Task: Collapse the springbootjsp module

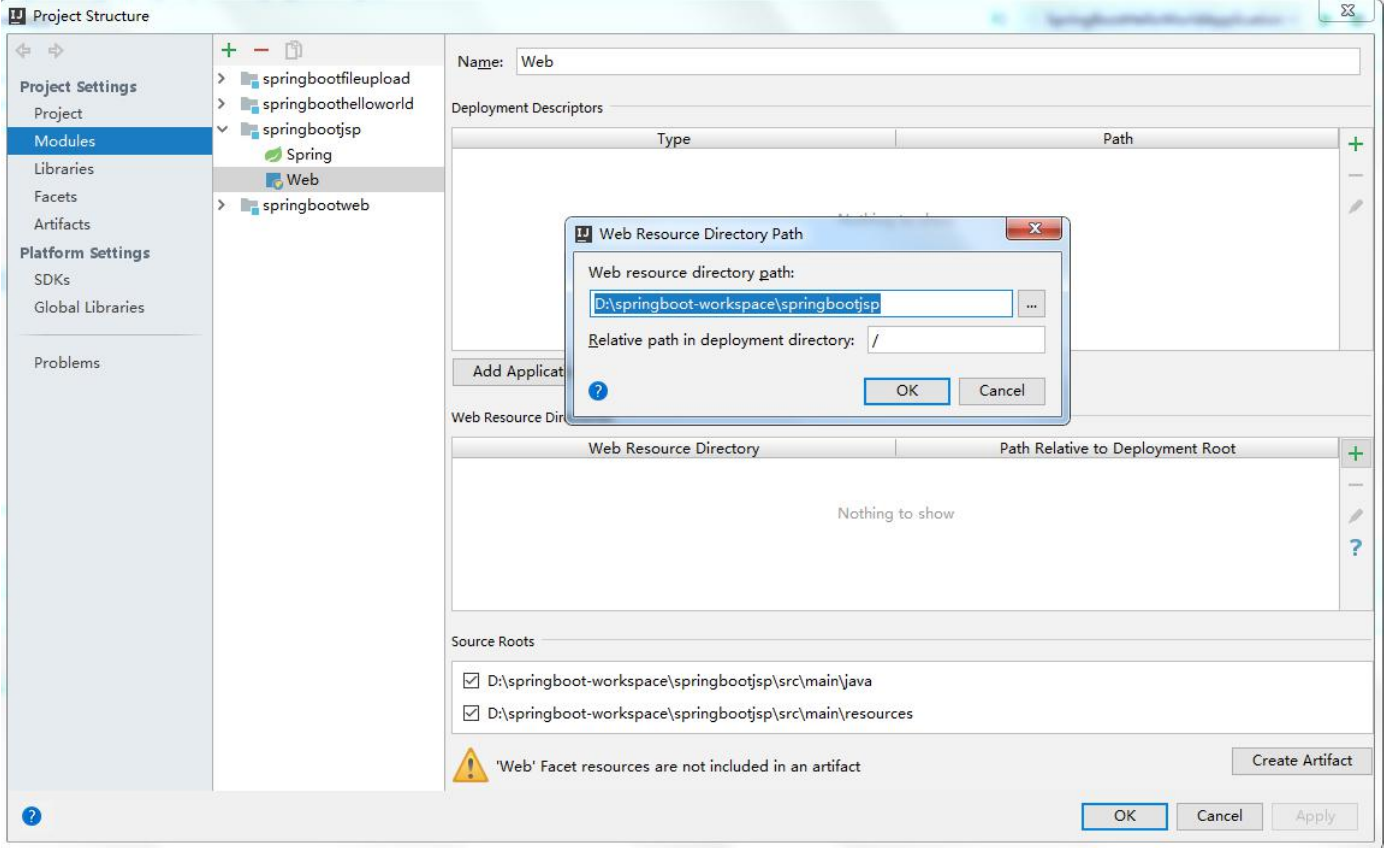Action: [x=220, y=131]
